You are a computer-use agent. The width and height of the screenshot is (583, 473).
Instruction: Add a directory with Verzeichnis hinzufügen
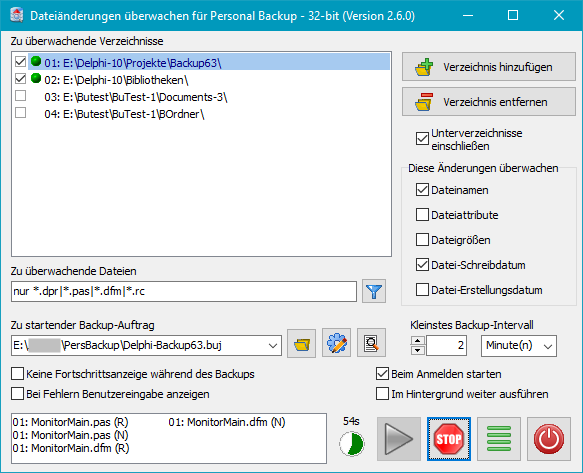click(489, 67)
